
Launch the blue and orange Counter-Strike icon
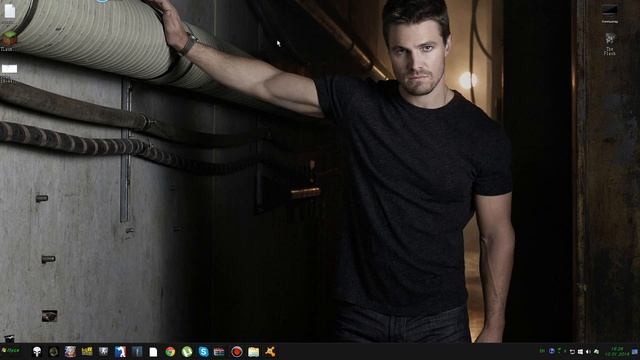[120, 351]
